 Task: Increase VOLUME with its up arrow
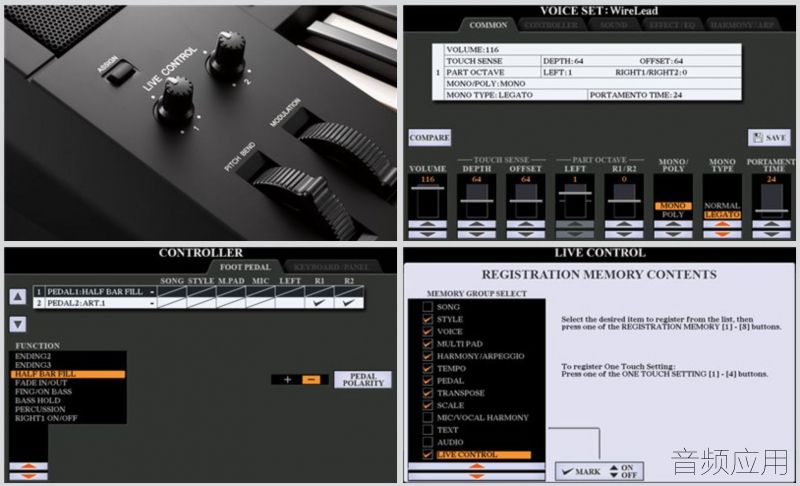(x=428, y=224)
